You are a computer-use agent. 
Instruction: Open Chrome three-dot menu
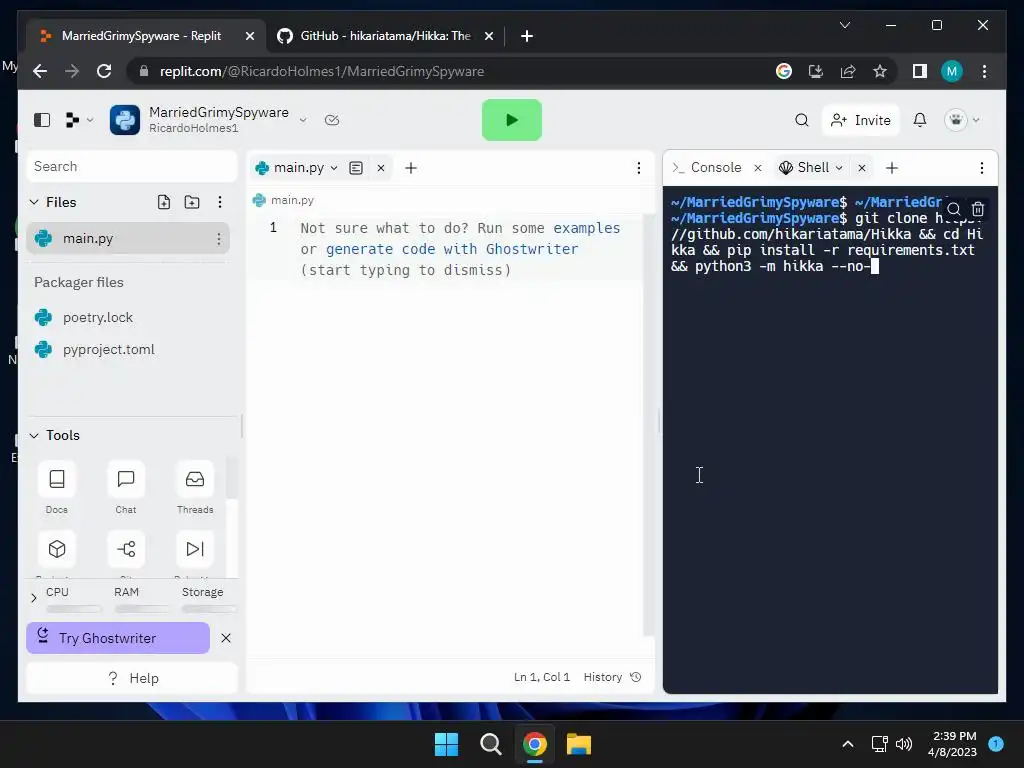point(984,71)
